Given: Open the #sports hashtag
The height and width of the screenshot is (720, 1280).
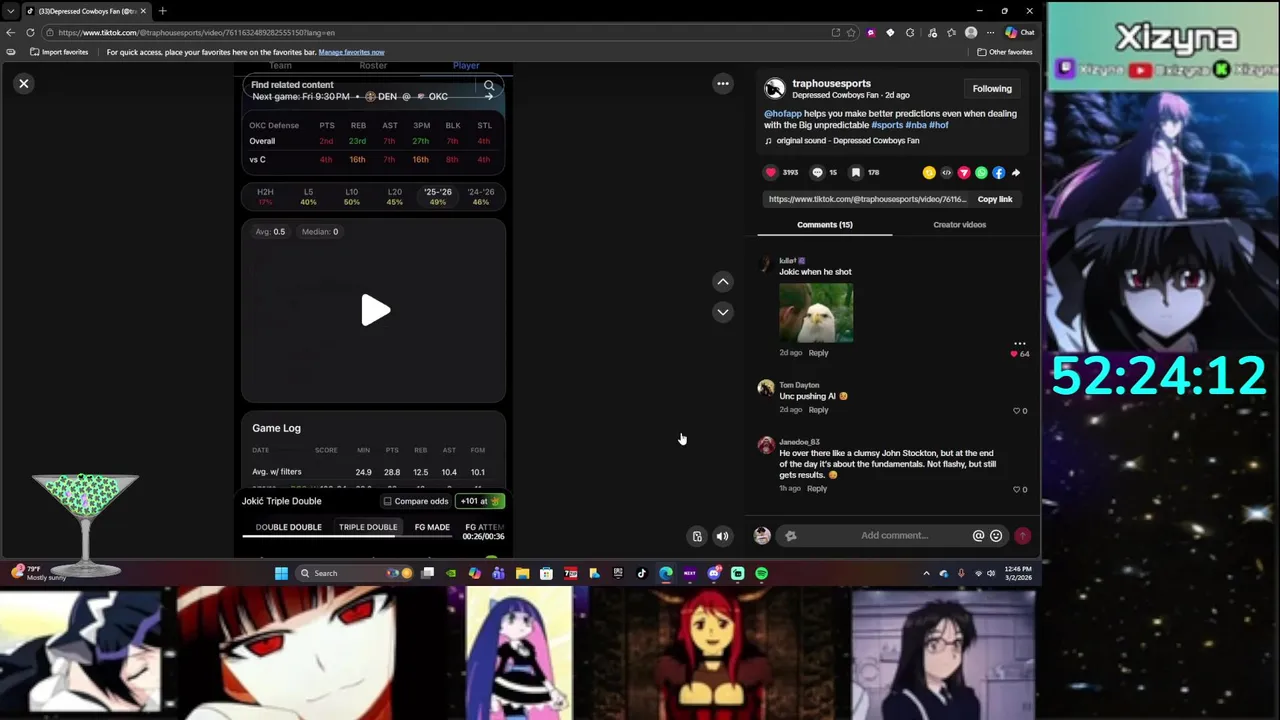Looking at the screenshot, I should [887, 125].
